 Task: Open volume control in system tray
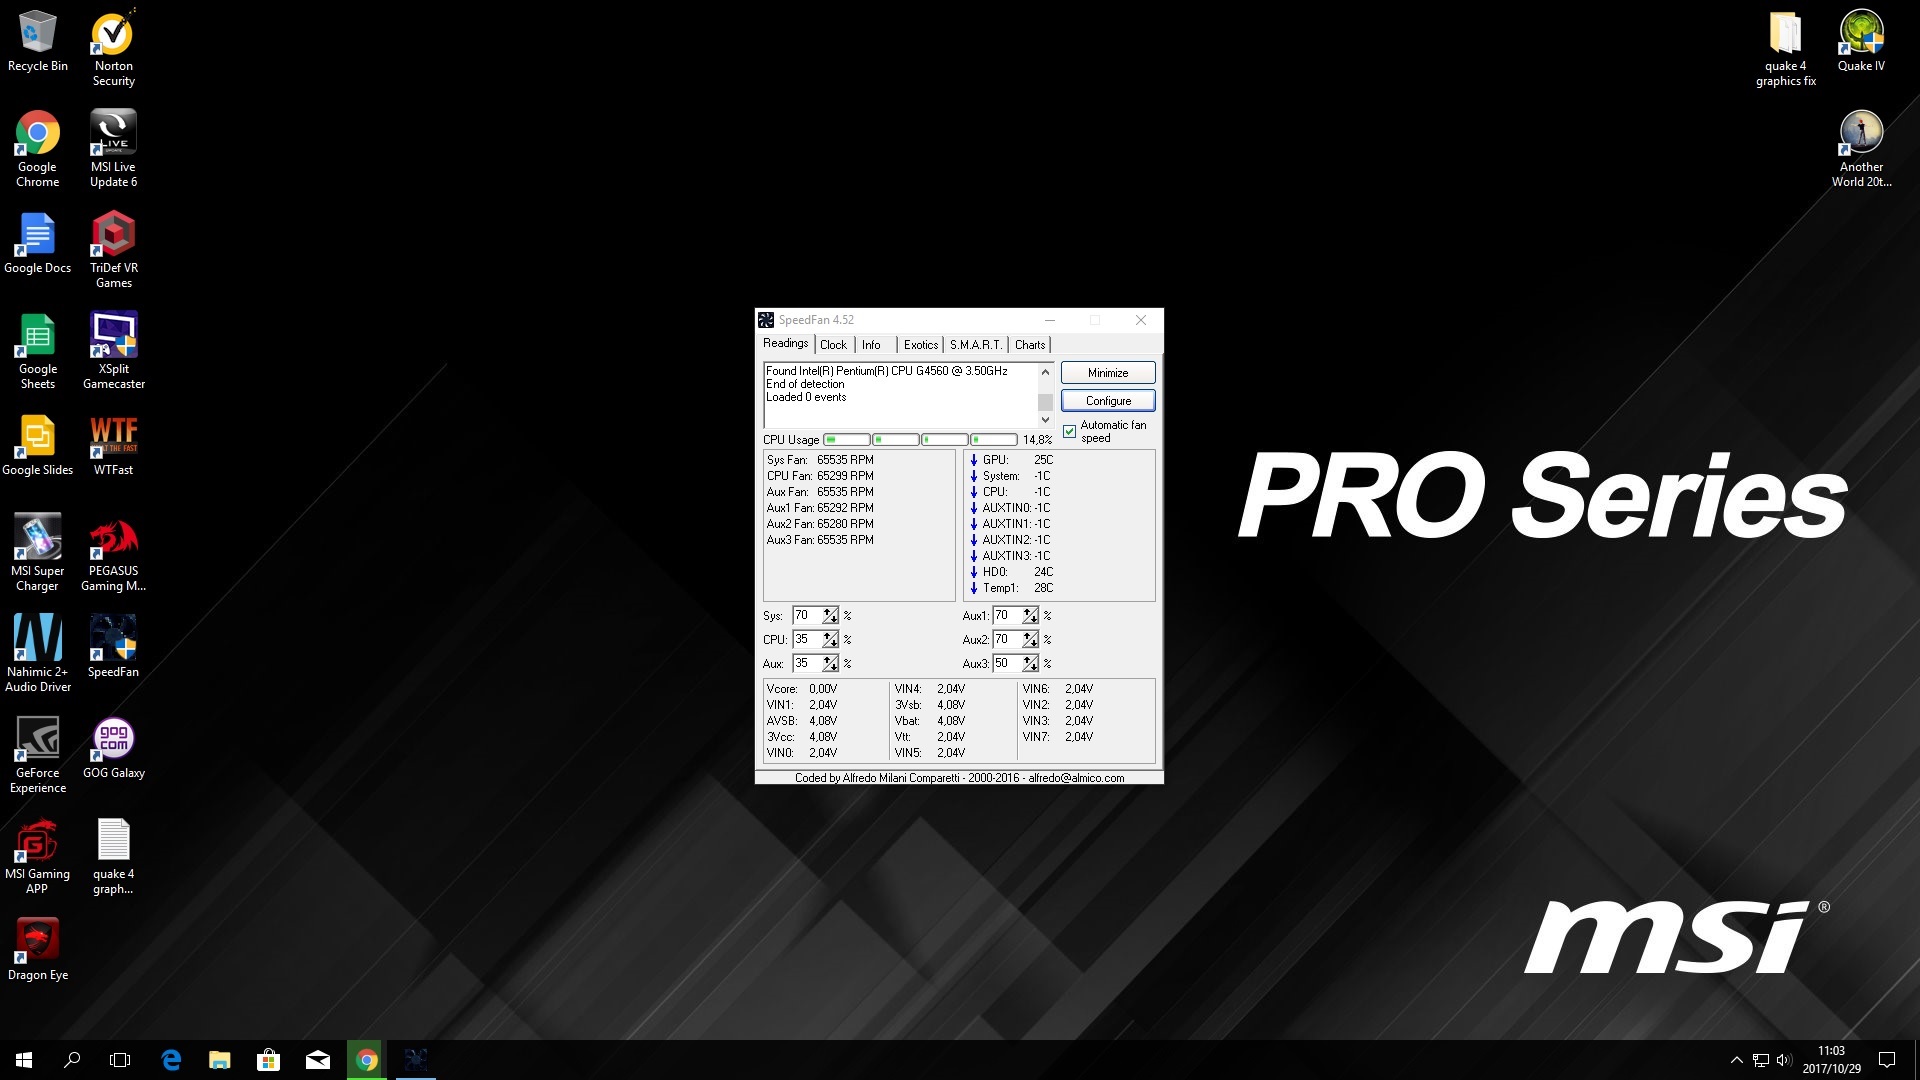[x=1784, y=1060]
